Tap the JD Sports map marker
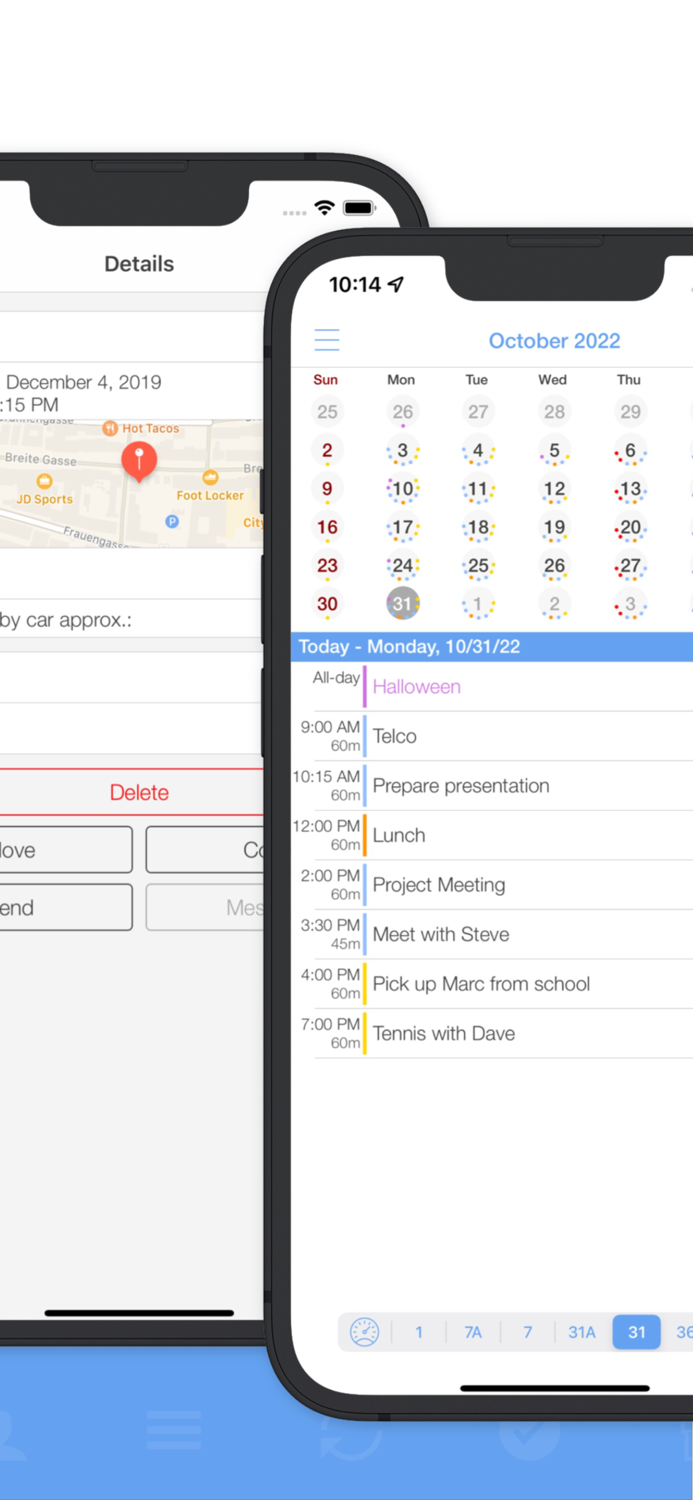Viewport: 693px width, 1500px height. tap(44, 481)
